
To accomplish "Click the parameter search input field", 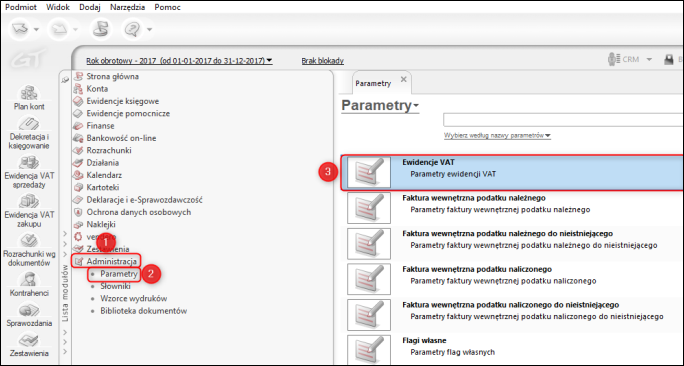I will (563, 120).
